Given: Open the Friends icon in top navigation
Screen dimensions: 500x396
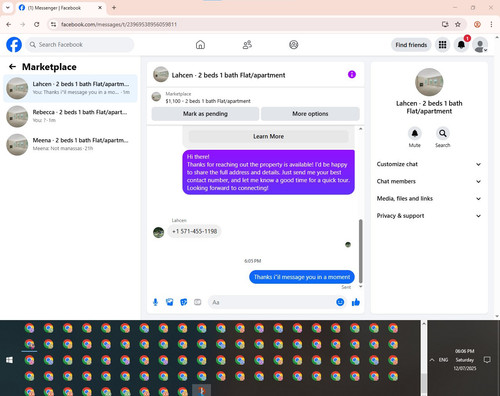Looking at the screenshot, I should (x=247, y=45).
